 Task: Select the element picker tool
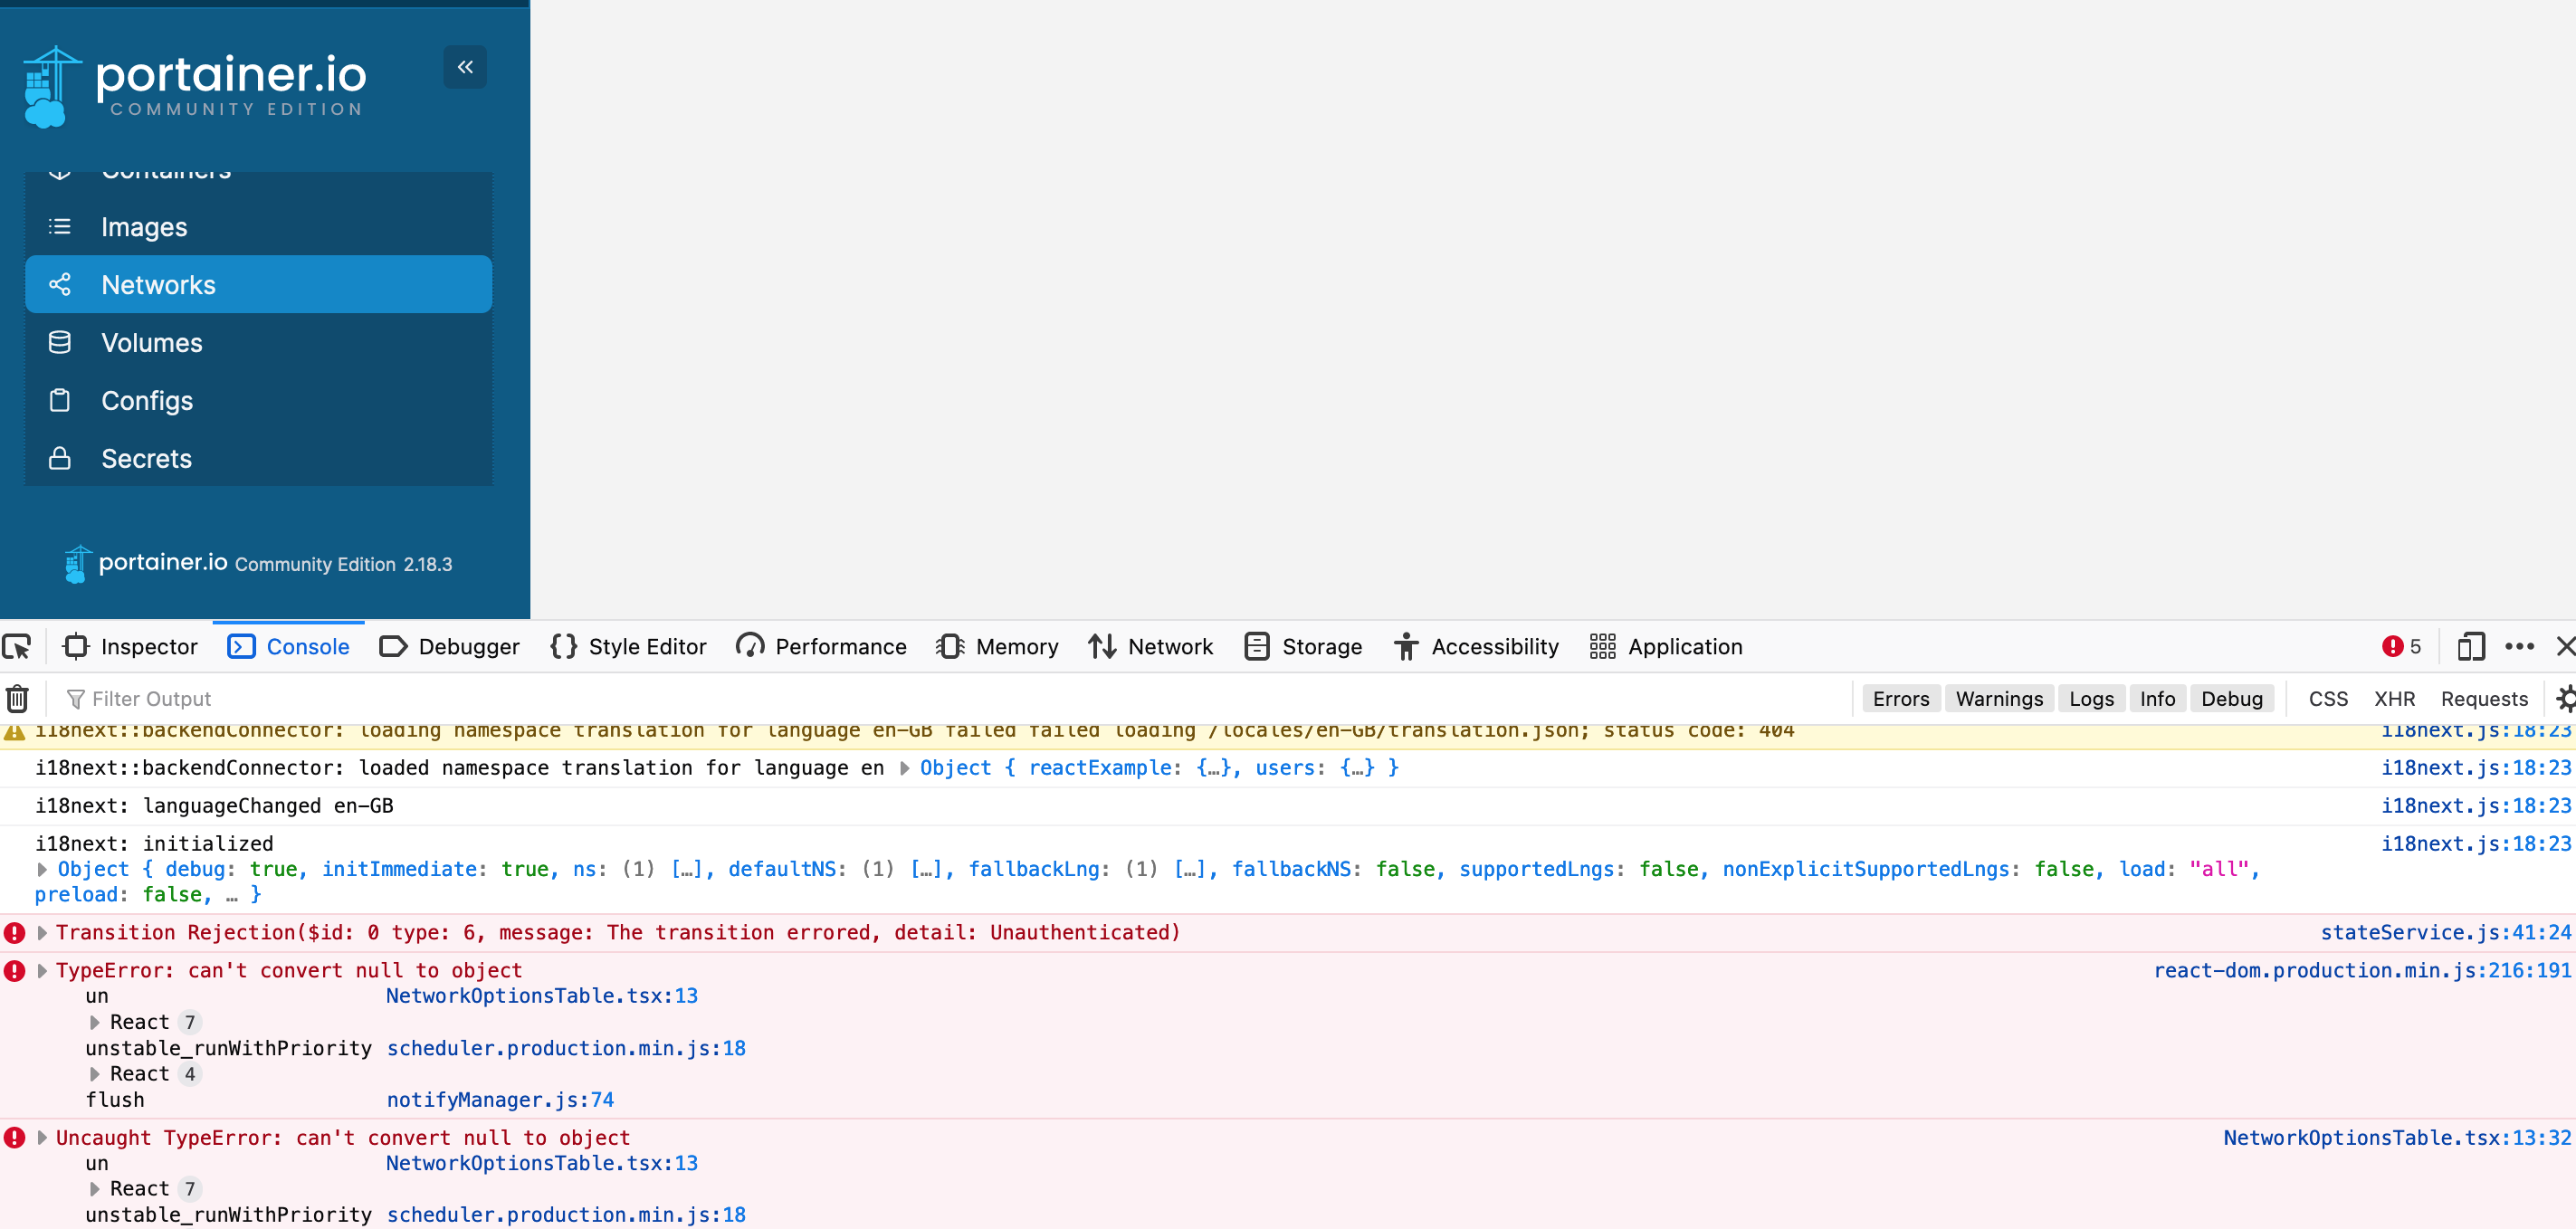pos(17,646)
